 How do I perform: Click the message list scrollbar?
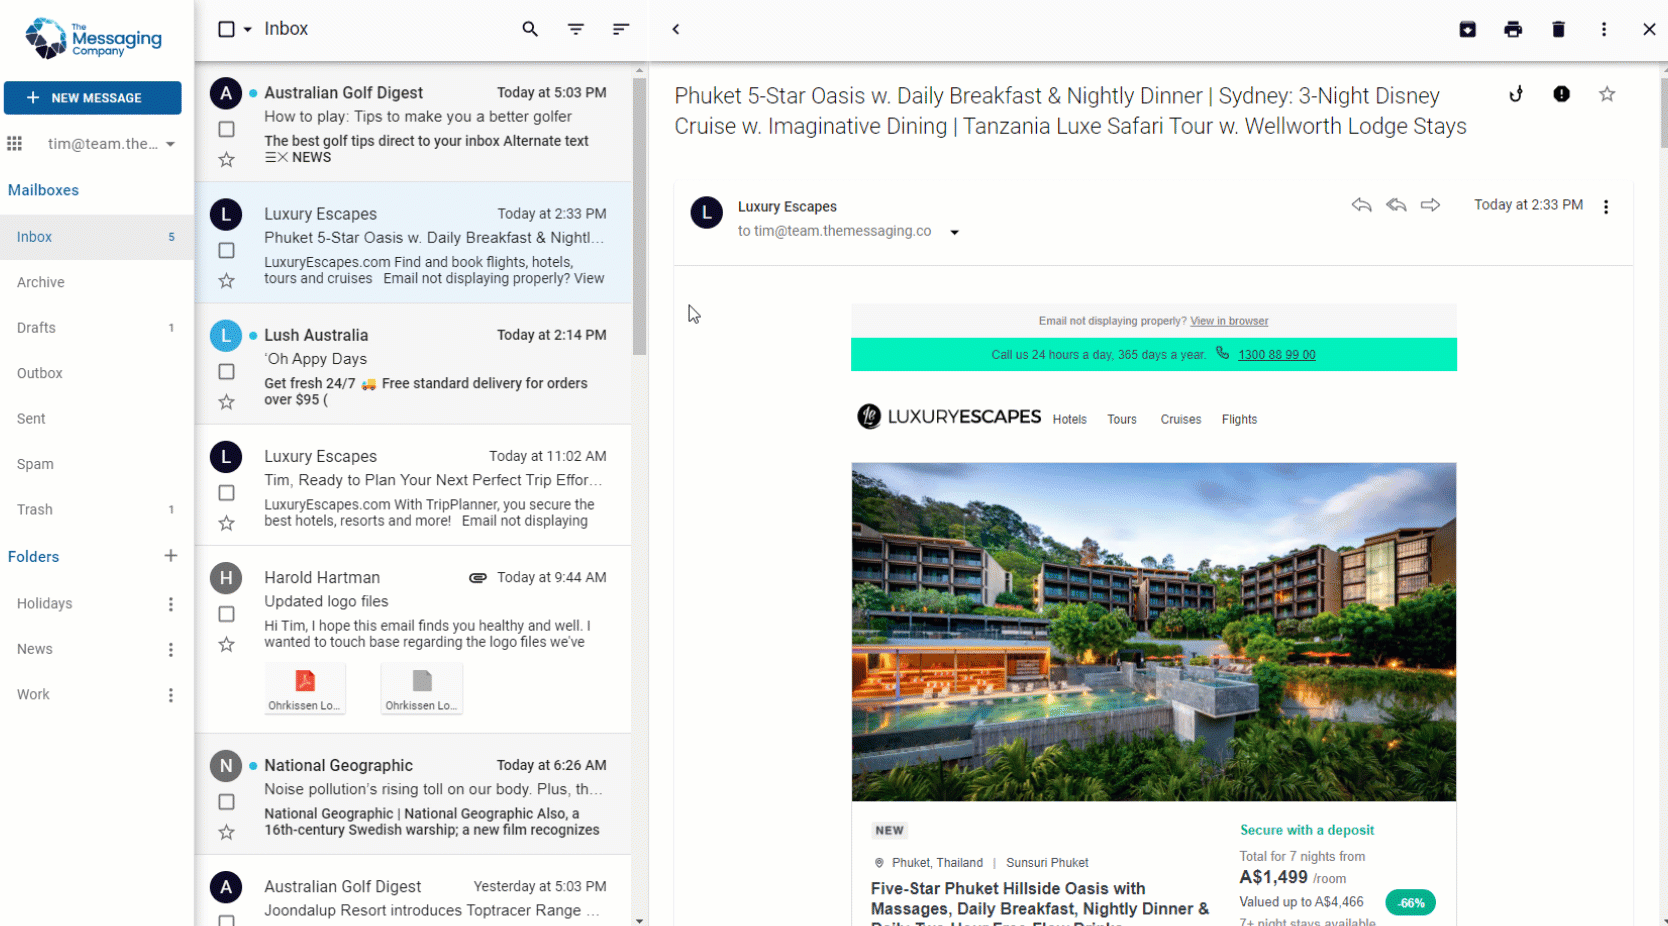click(x=640, y=216)
